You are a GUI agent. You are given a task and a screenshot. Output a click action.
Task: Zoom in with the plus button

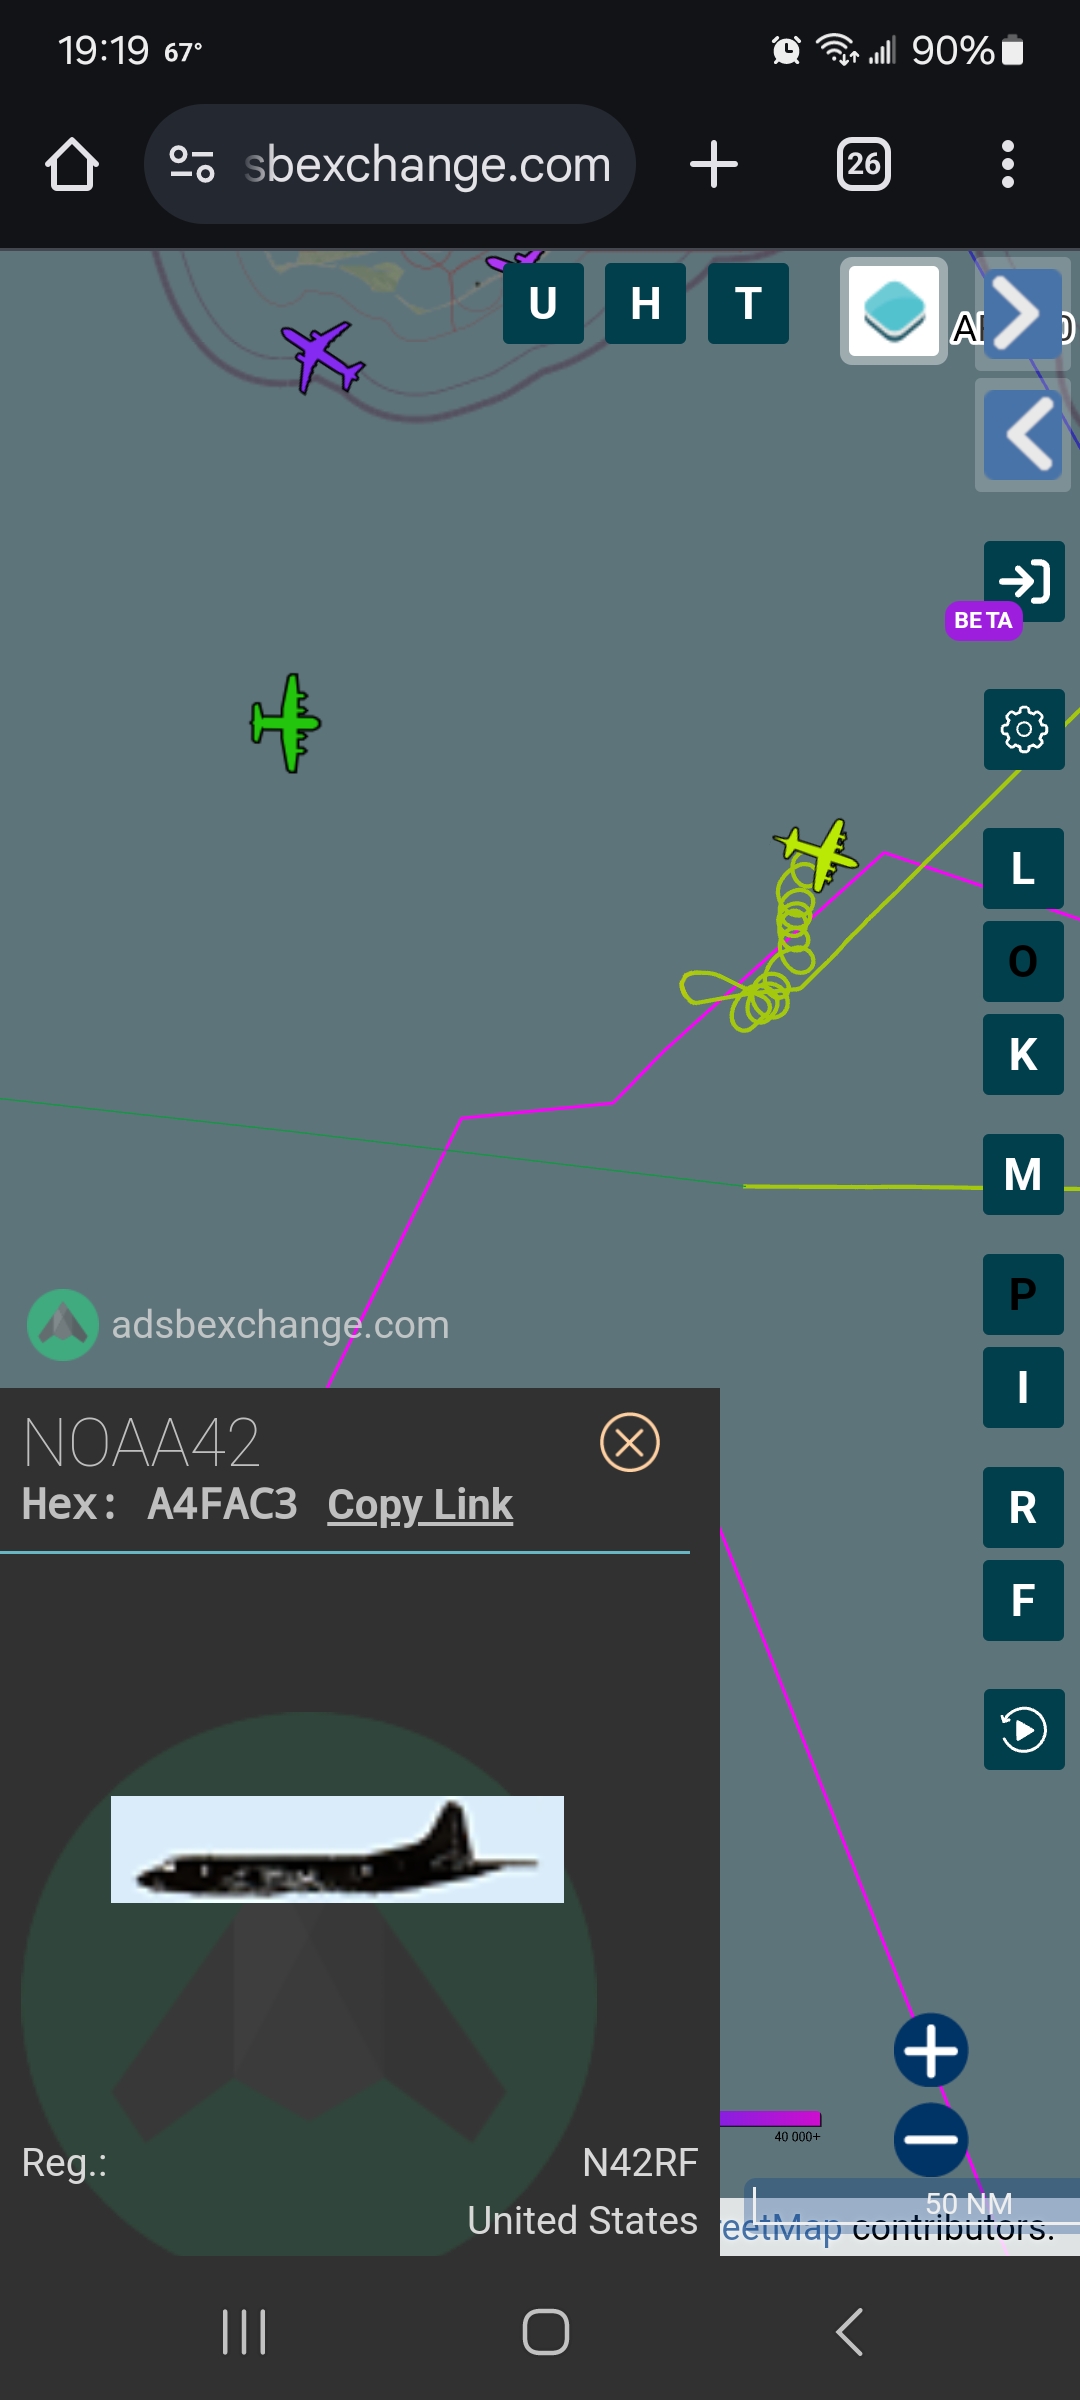pos(931,2050)
